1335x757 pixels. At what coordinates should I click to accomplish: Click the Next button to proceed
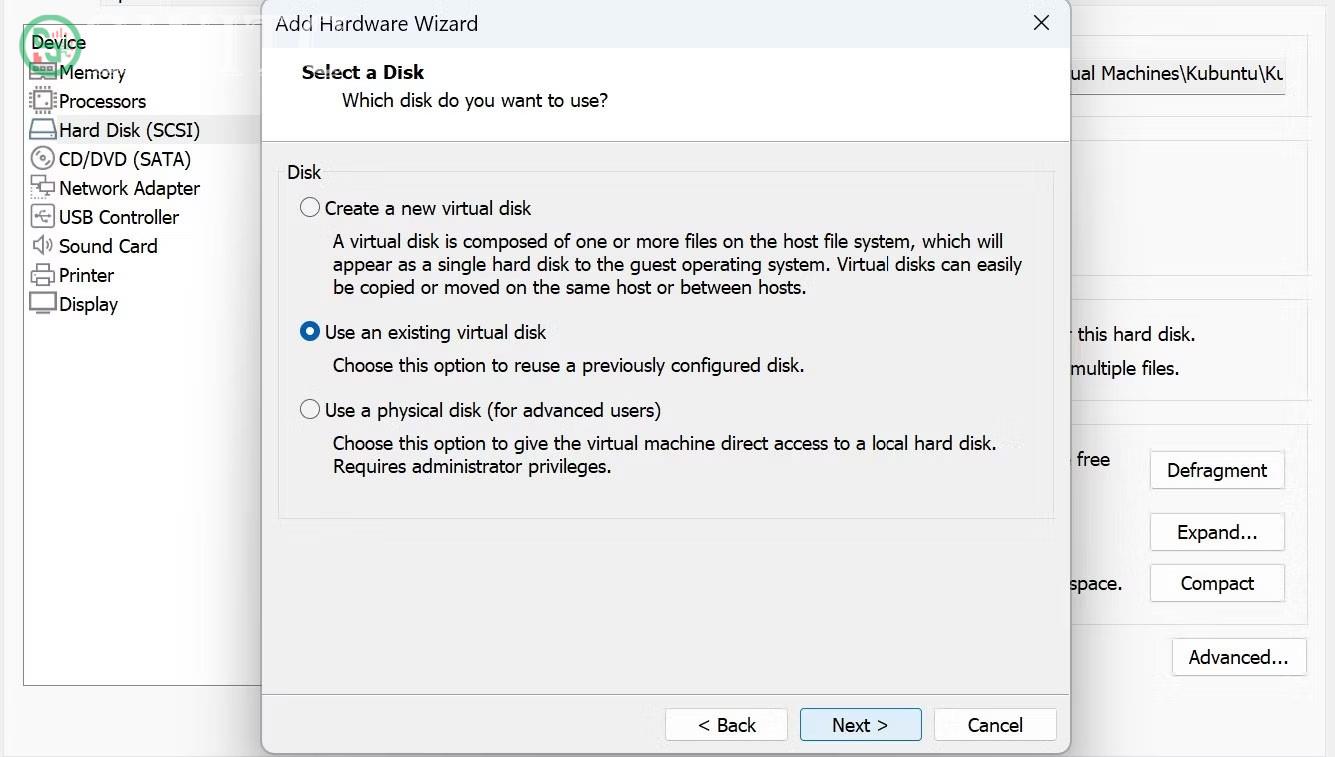pyautogui.click(x=860, y=724)
